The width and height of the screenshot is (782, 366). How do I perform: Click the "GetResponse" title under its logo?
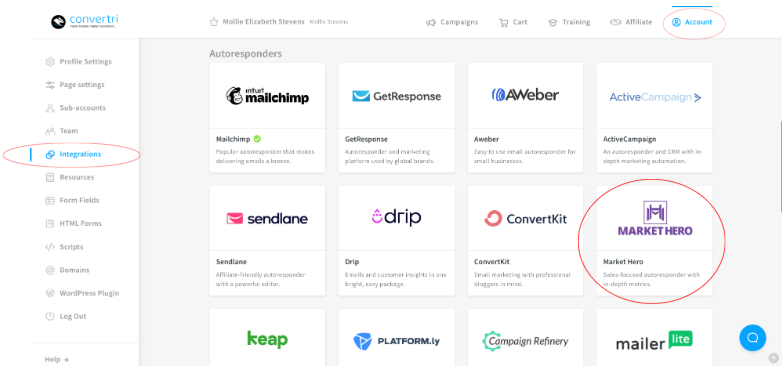coord(366,139)
